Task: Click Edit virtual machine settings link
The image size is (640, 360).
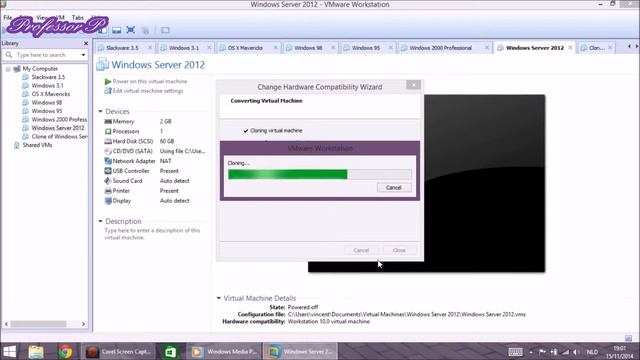Action: click(x=148, y=91)
